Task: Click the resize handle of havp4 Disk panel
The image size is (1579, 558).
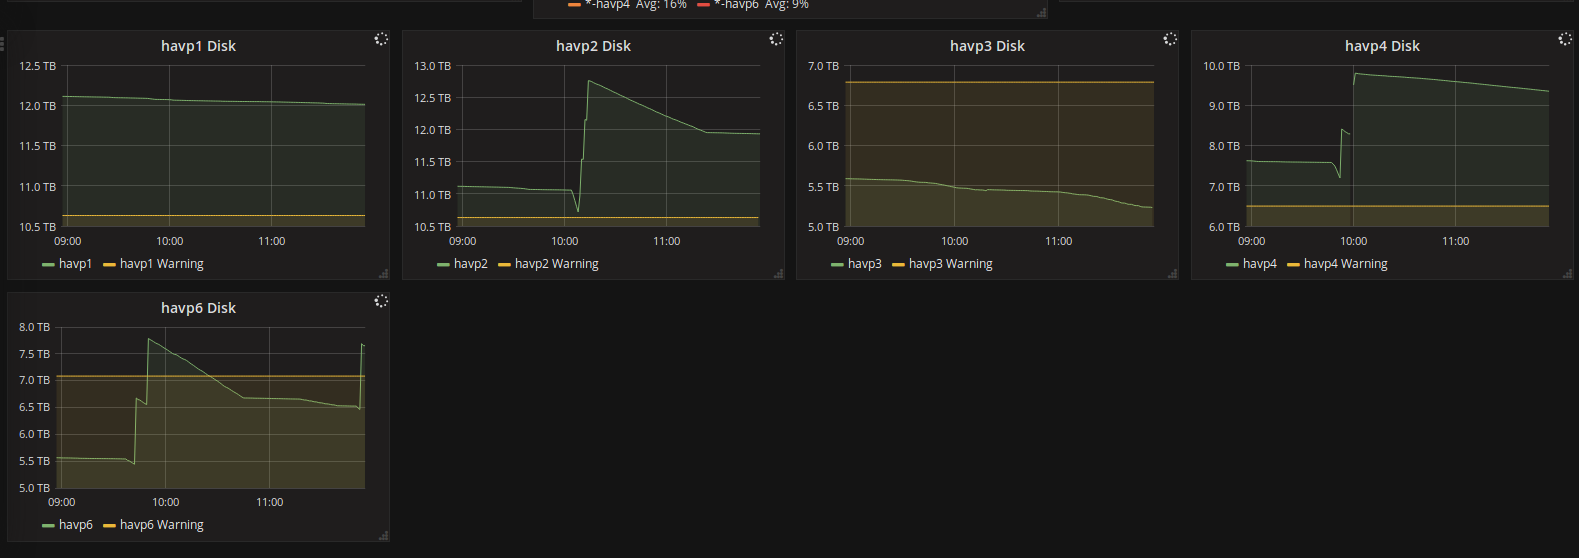Action: [x=1567, y=273]
